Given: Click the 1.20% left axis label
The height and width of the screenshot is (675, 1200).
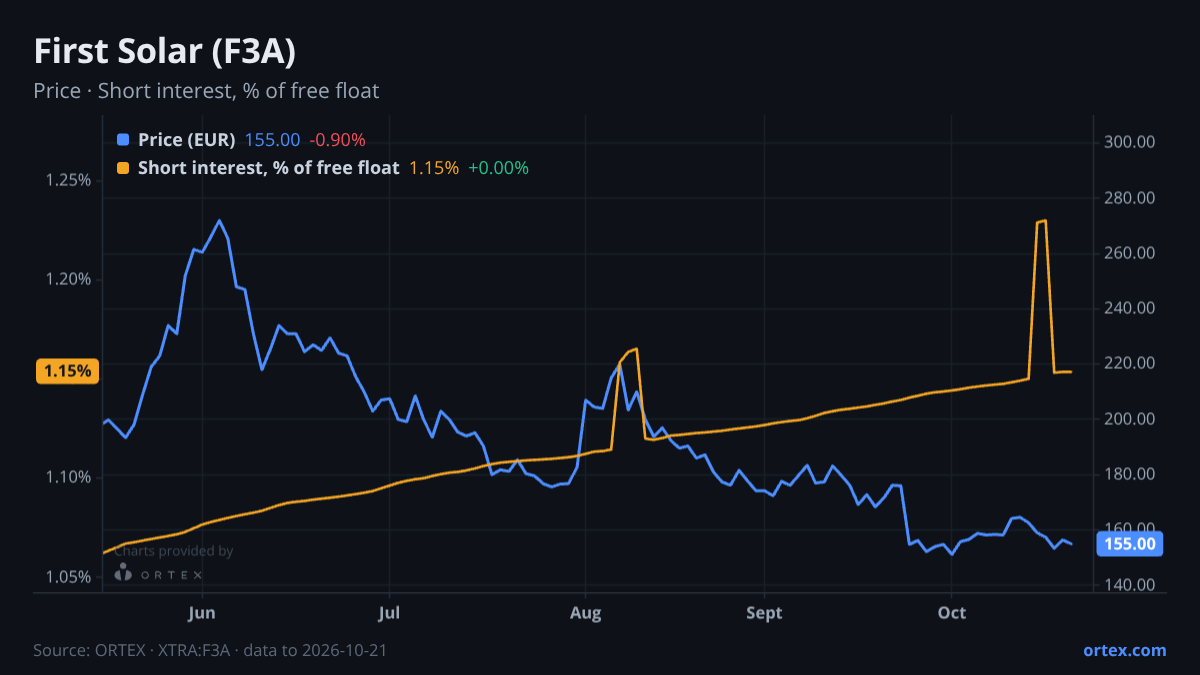Looking at the screenshot, I should 69,279.
